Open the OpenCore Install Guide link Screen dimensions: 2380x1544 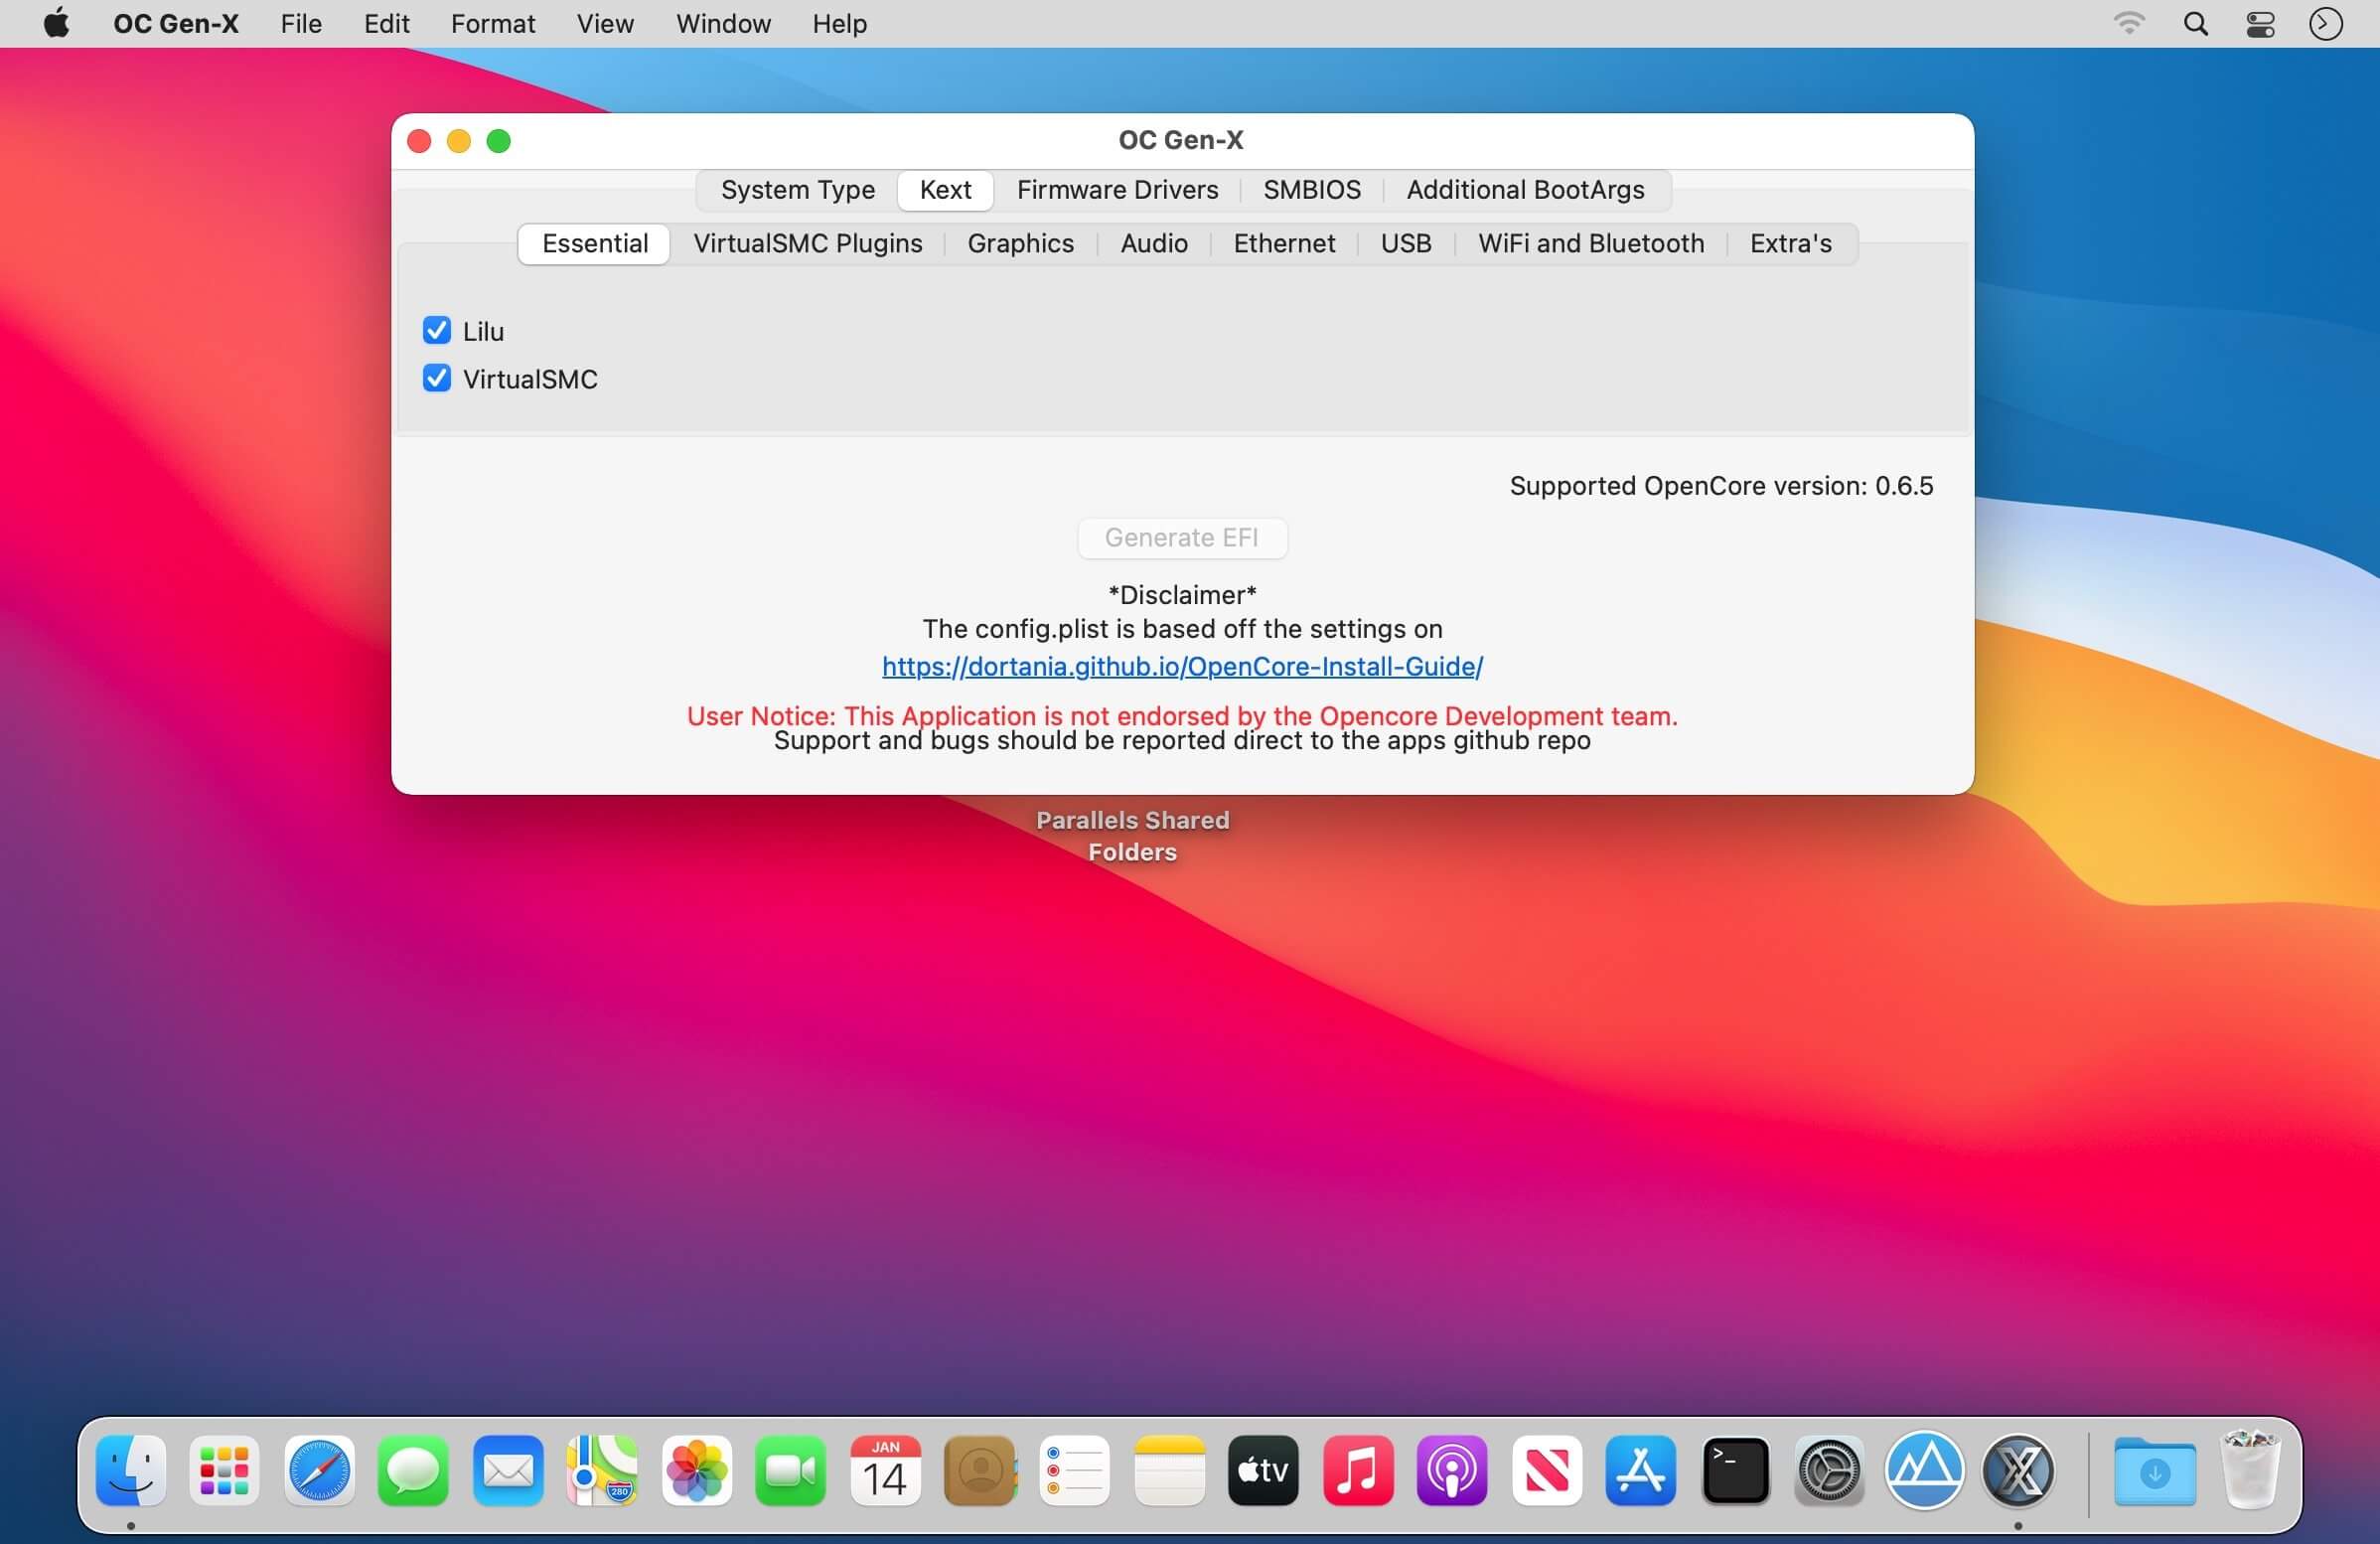(1183, 666)
